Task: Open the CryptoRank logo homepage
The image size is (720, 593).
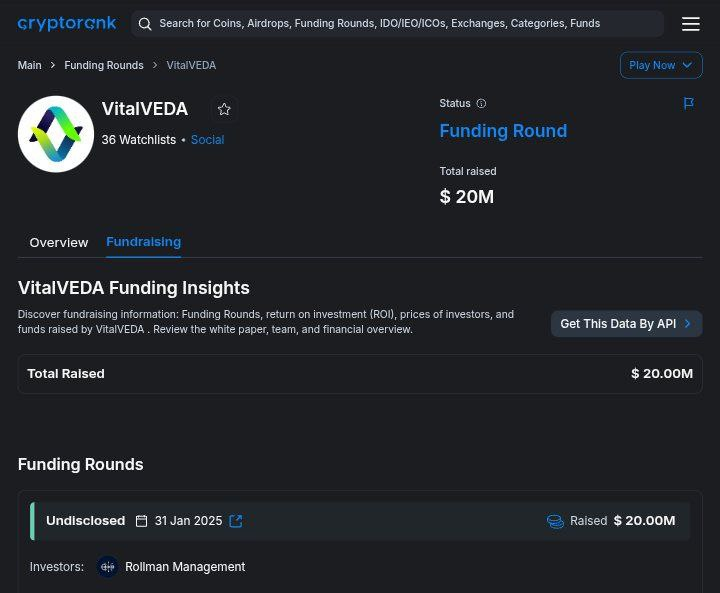Action: coord(67,23)
